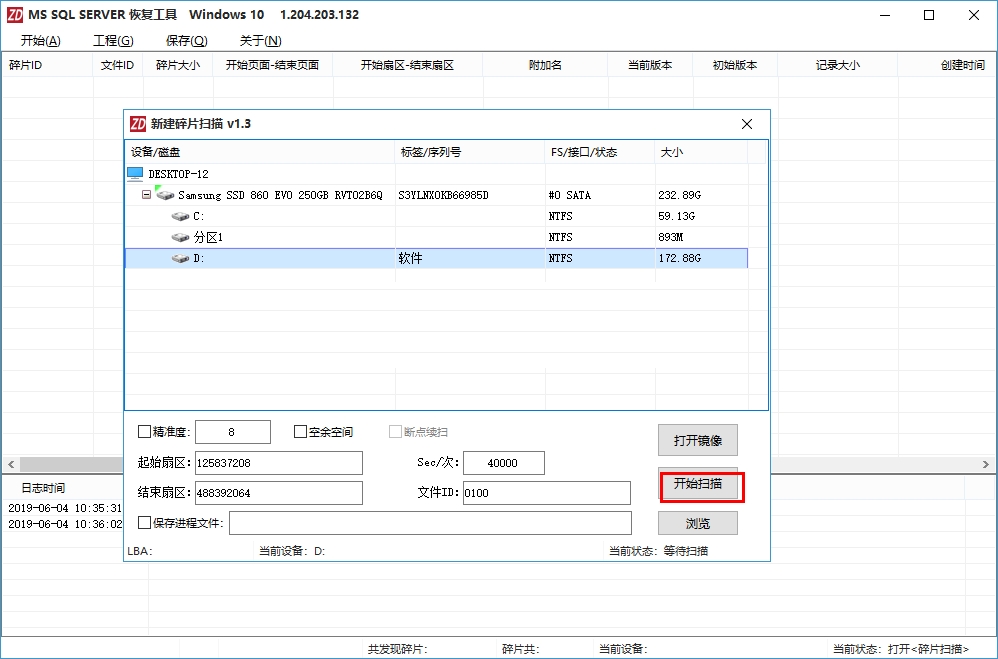Click the 记录大小 column header
The height and width of the screenshot is (659, 998).
click(x=838, y=65)
